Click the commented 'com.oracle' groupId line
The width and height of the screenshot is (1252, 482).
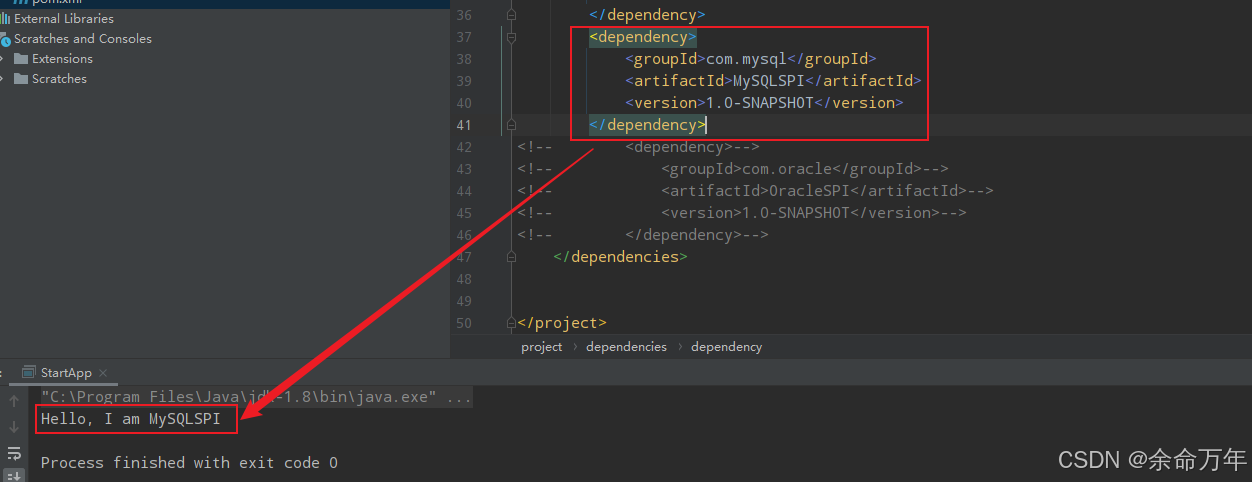pyautogui.click(x=733, y=169)
